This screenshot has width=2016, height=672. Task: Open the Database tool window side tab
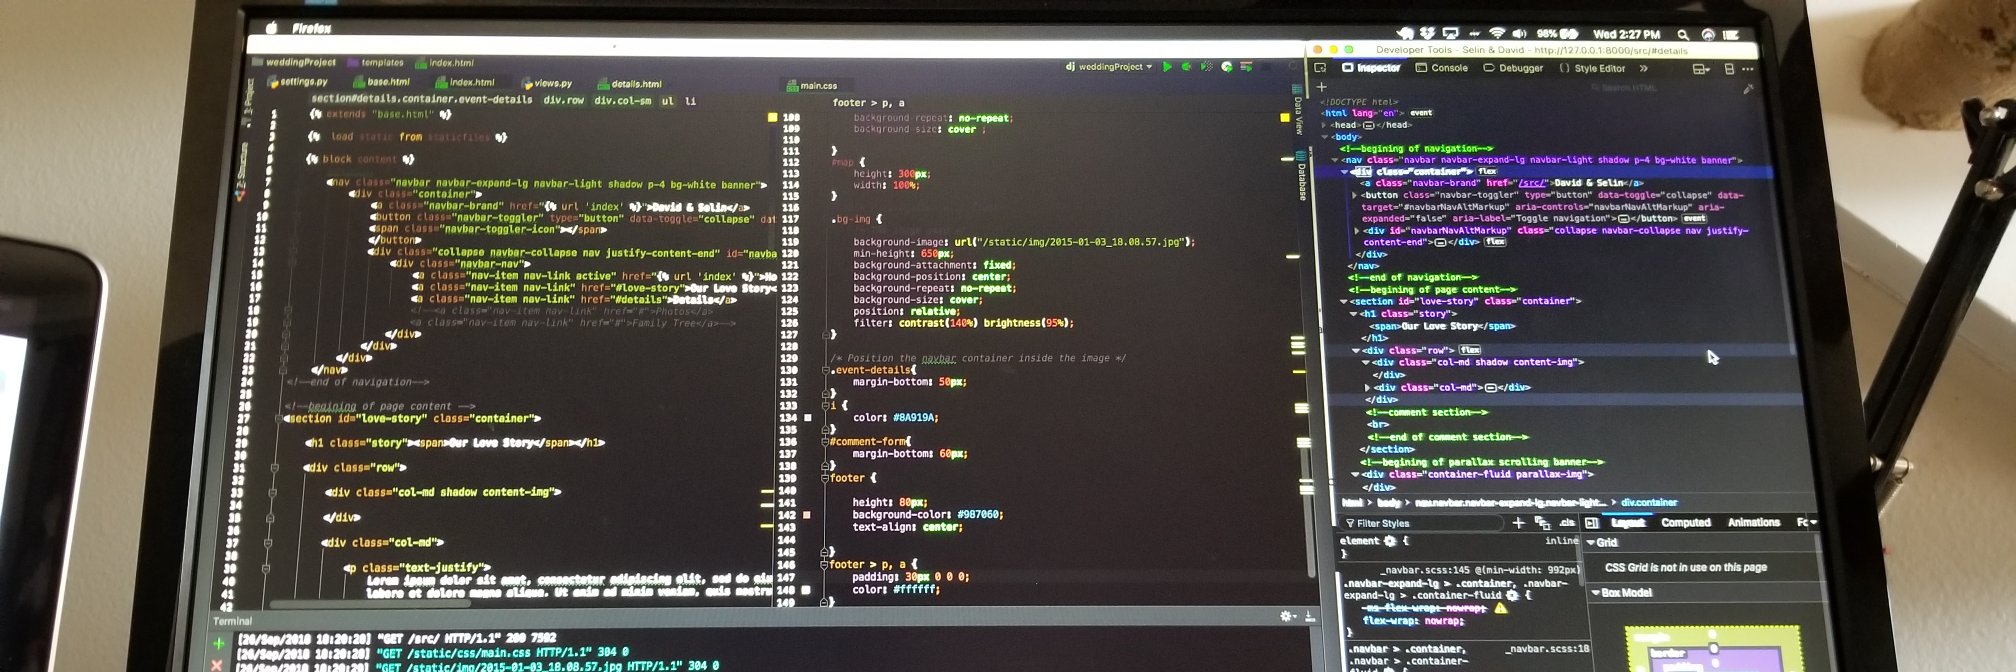1301,176
